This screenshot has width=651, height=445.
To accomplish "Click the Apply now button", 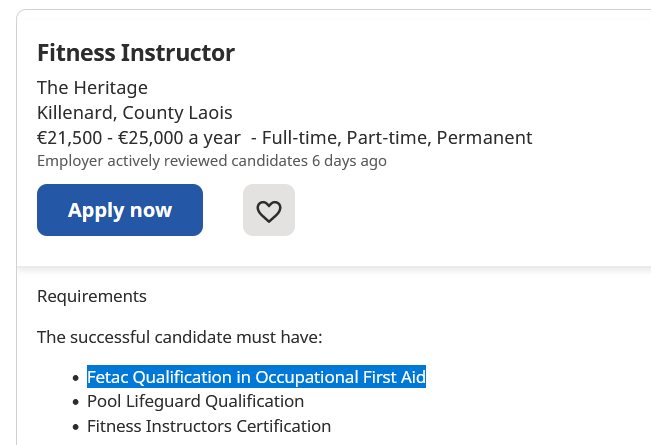I will pyautogui.click(x=120, y=210).
